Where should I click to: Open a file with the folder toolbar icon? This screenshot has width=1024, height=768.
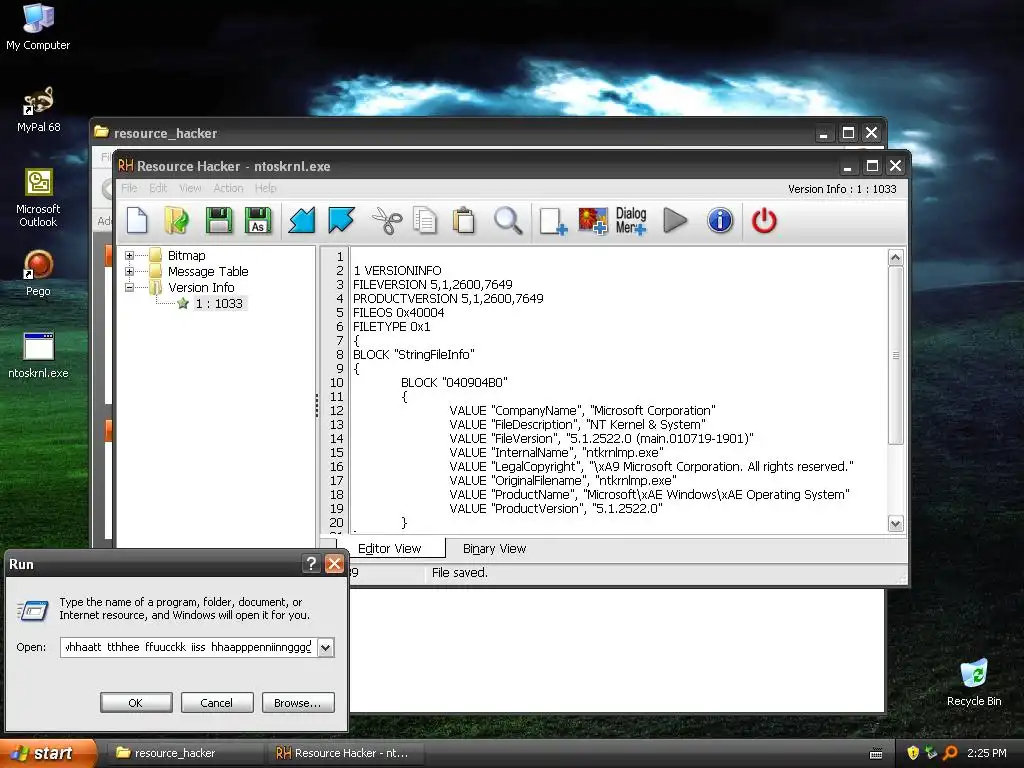(176, 220)
